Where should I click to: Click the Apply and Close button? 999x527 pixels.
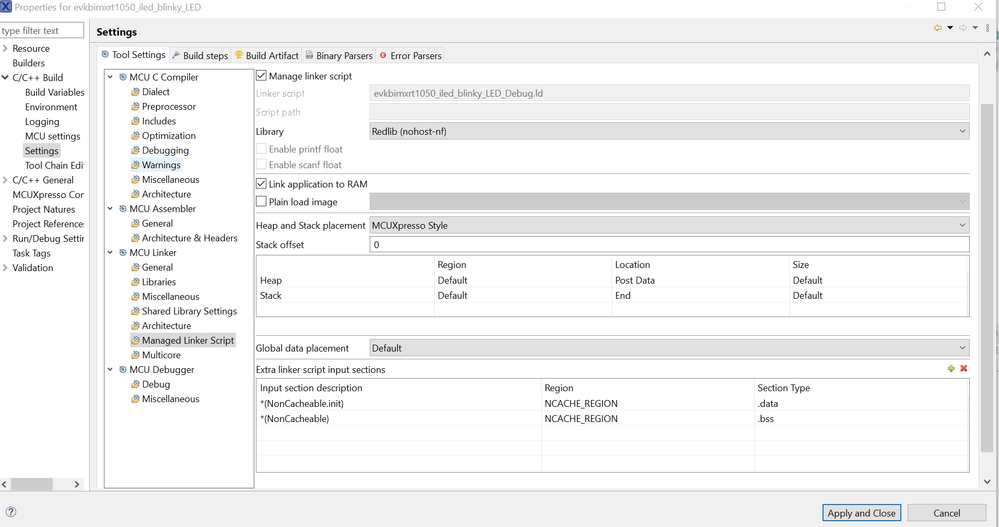(861, 513)
